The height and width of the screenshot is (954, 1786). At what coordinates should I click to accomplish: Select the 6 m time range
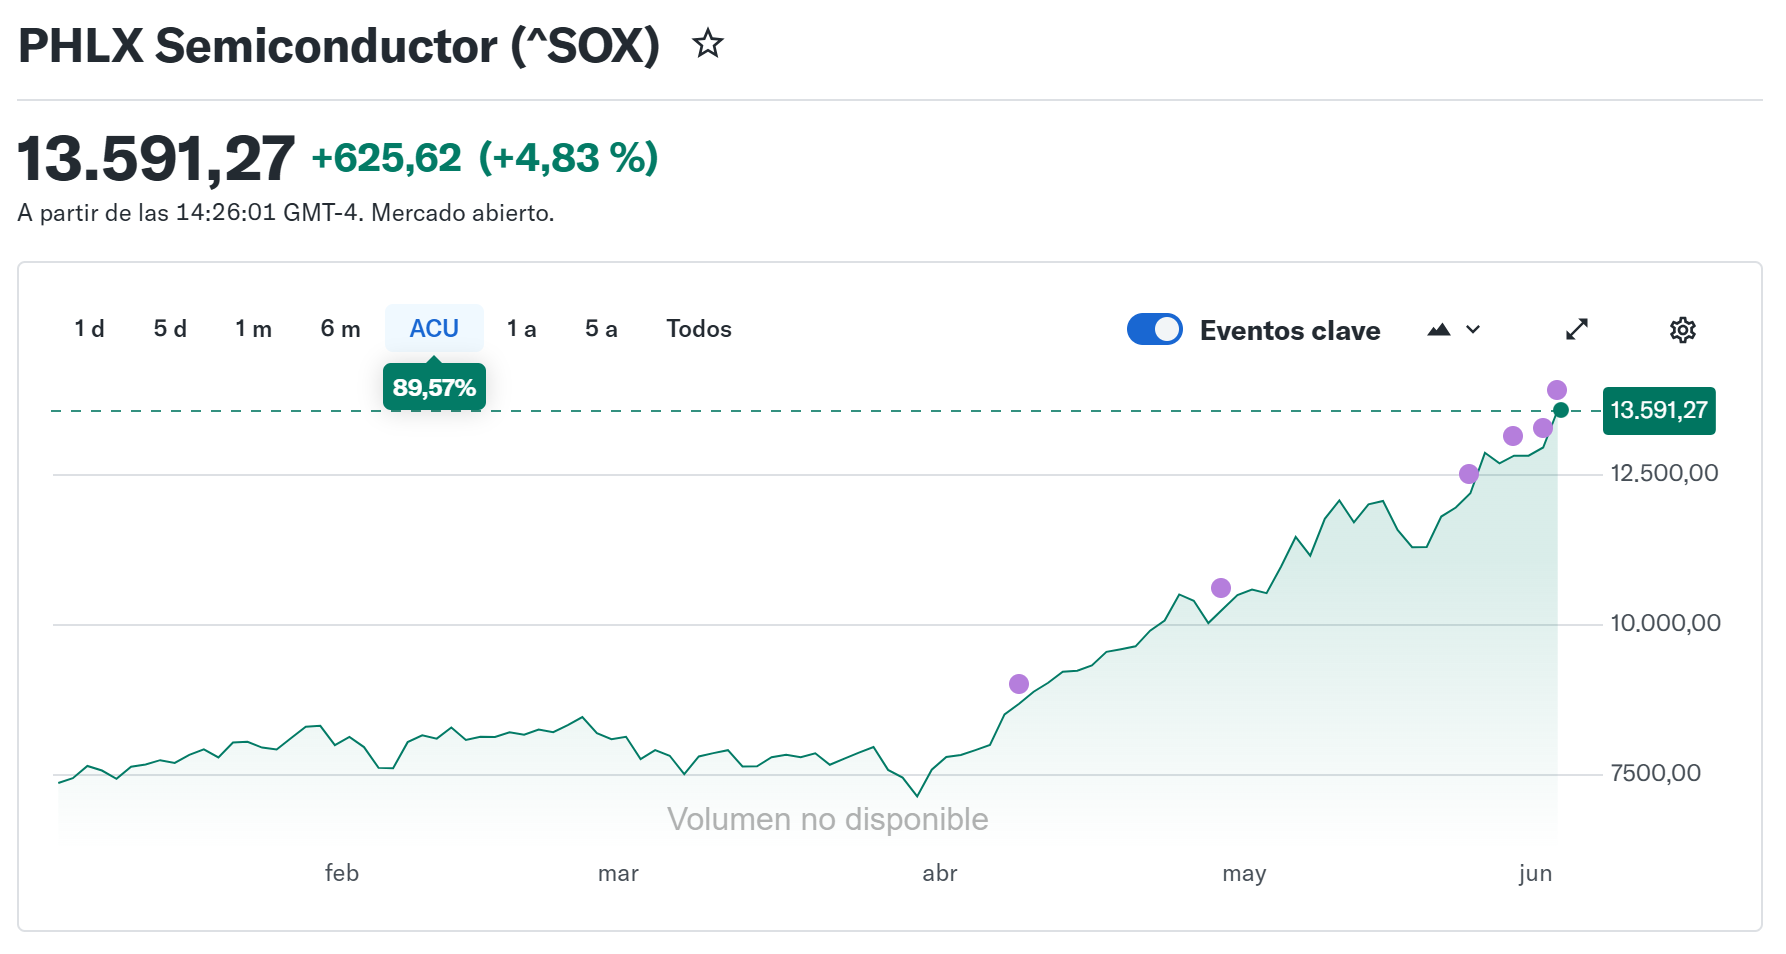340,329
